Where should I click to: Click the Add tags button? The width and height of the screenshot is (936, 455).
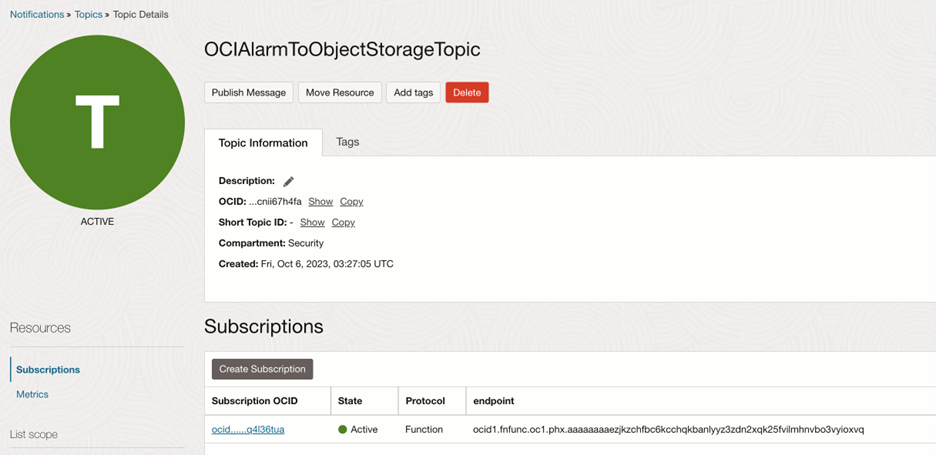click(x=413, y=93)
